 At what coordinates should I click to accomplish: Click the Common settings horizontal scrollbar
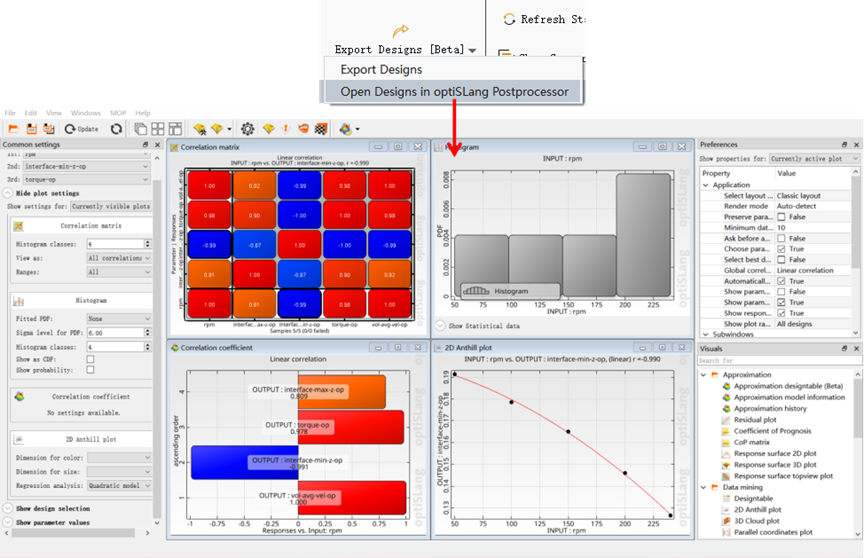tap(73, 533)
